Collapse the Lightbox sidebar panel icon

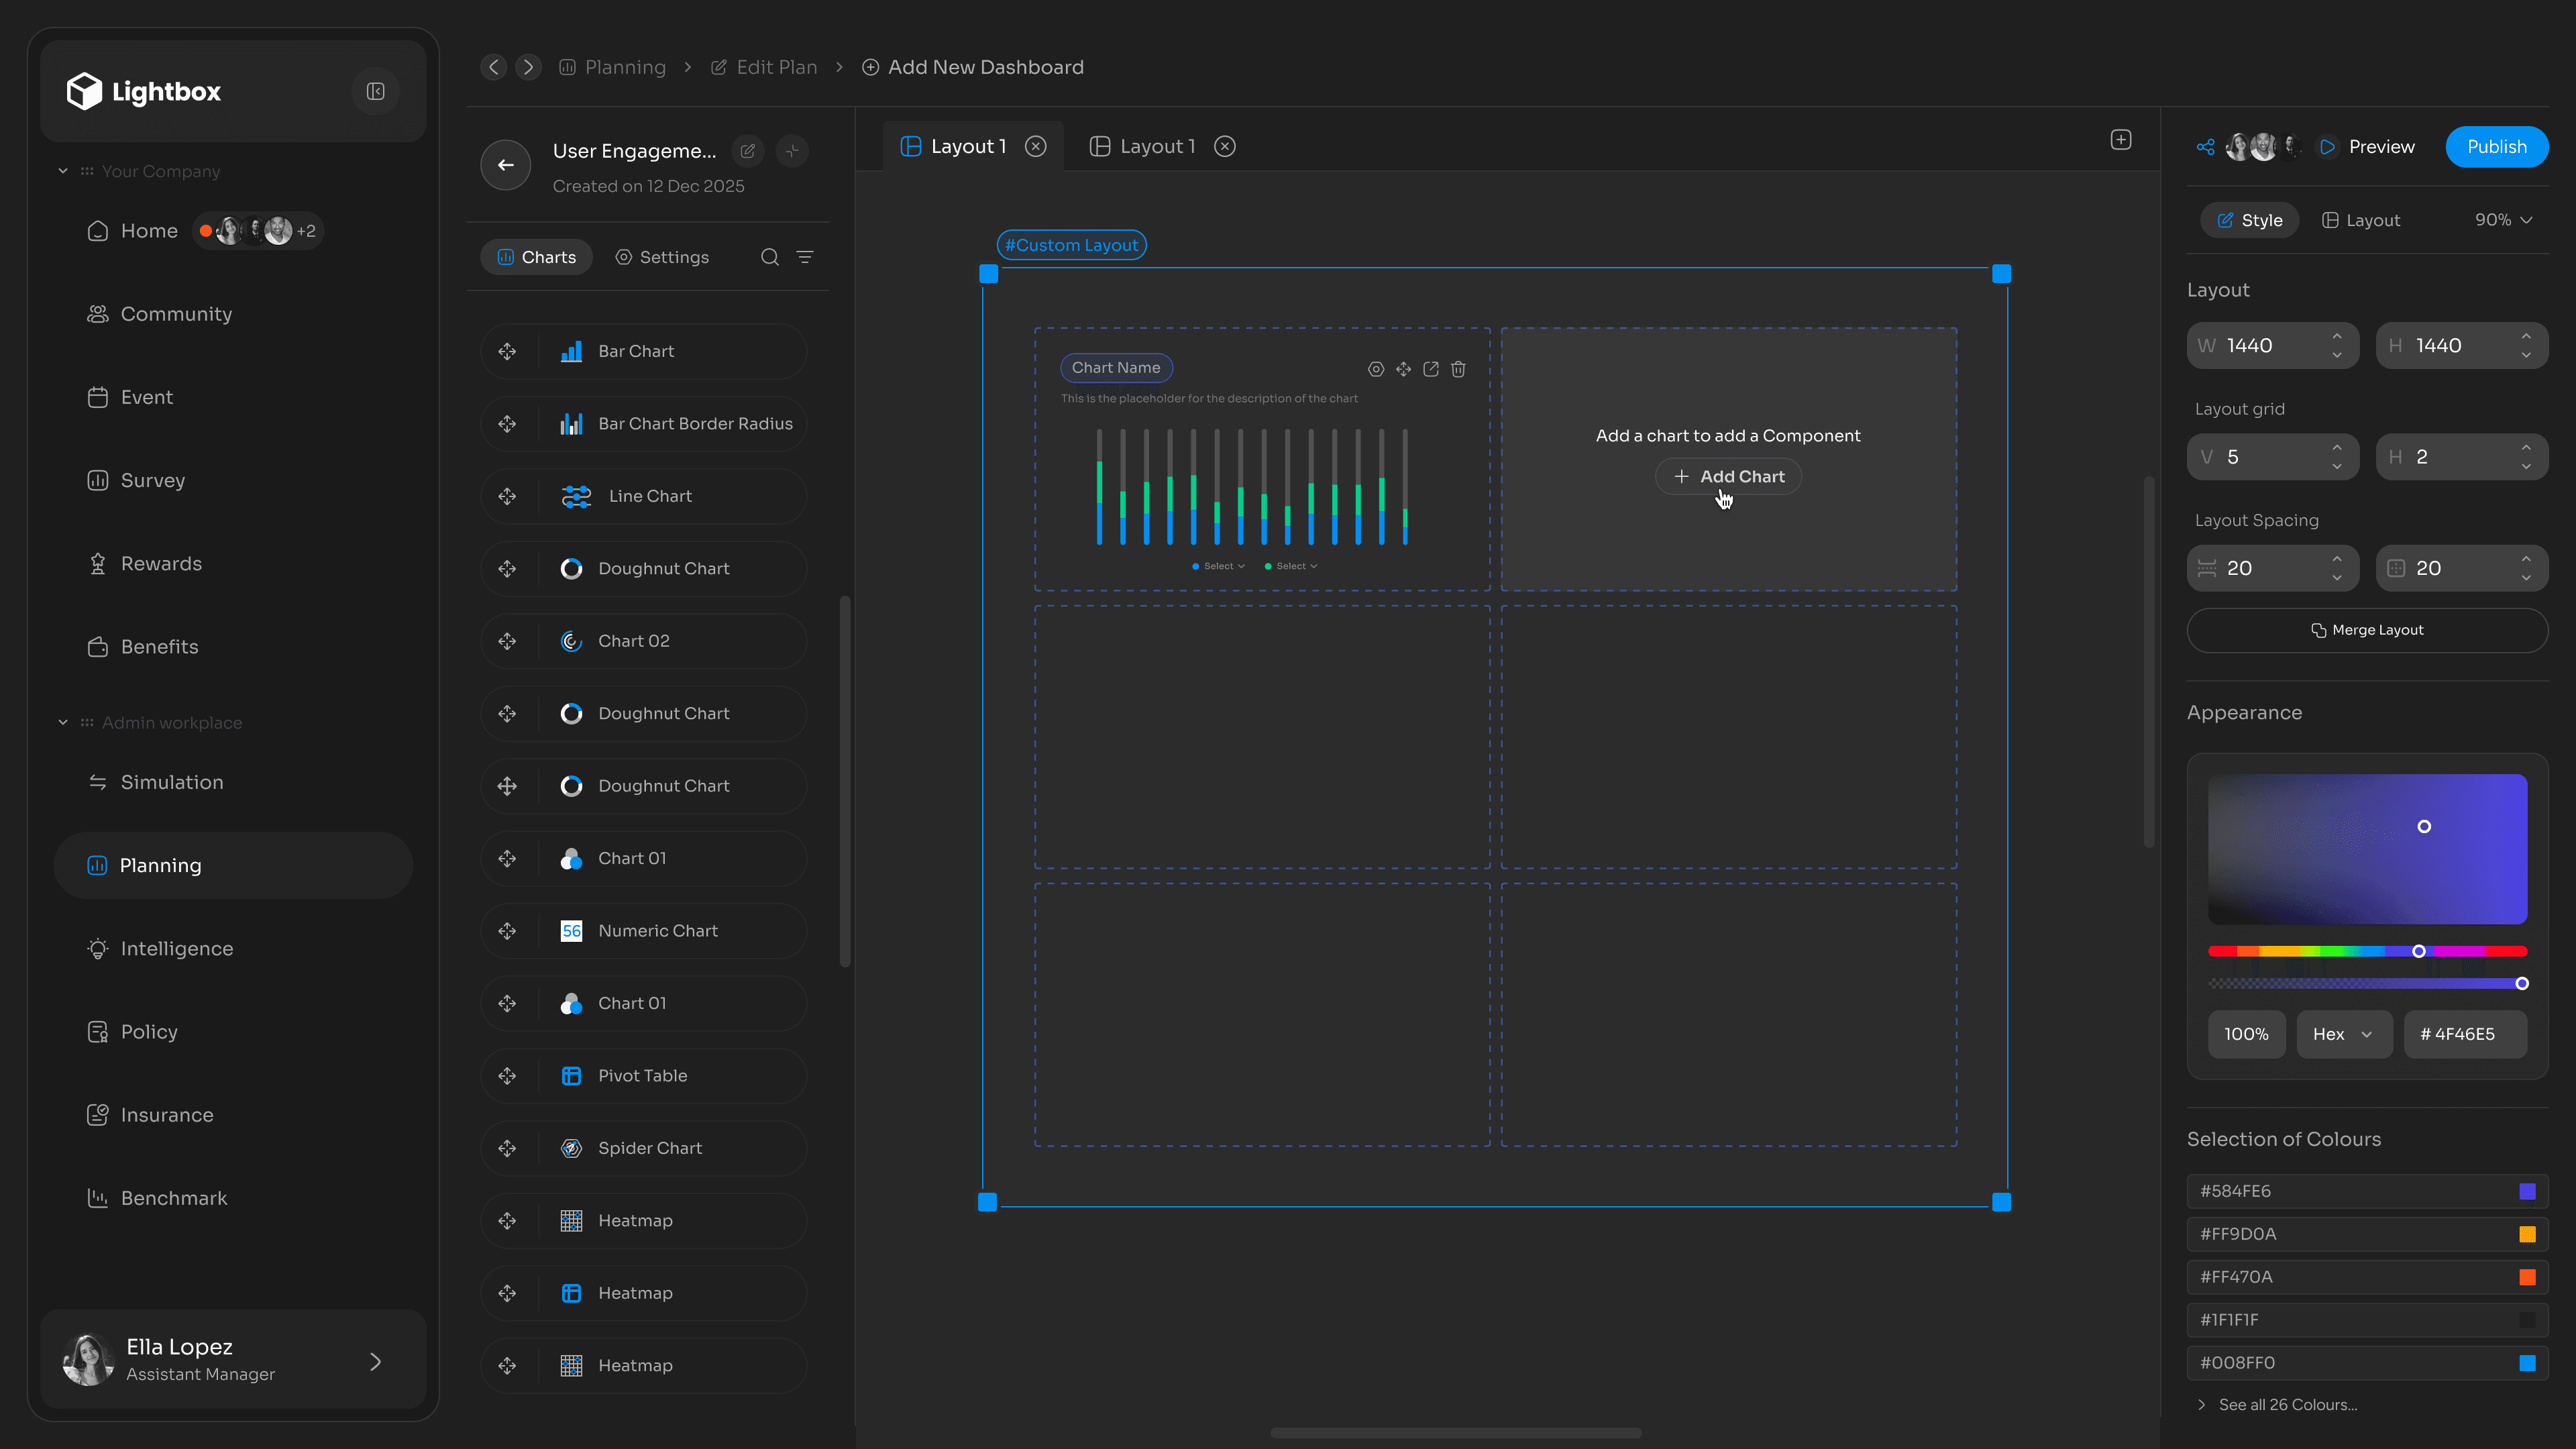pyautogui.click(x=375, y=91)
